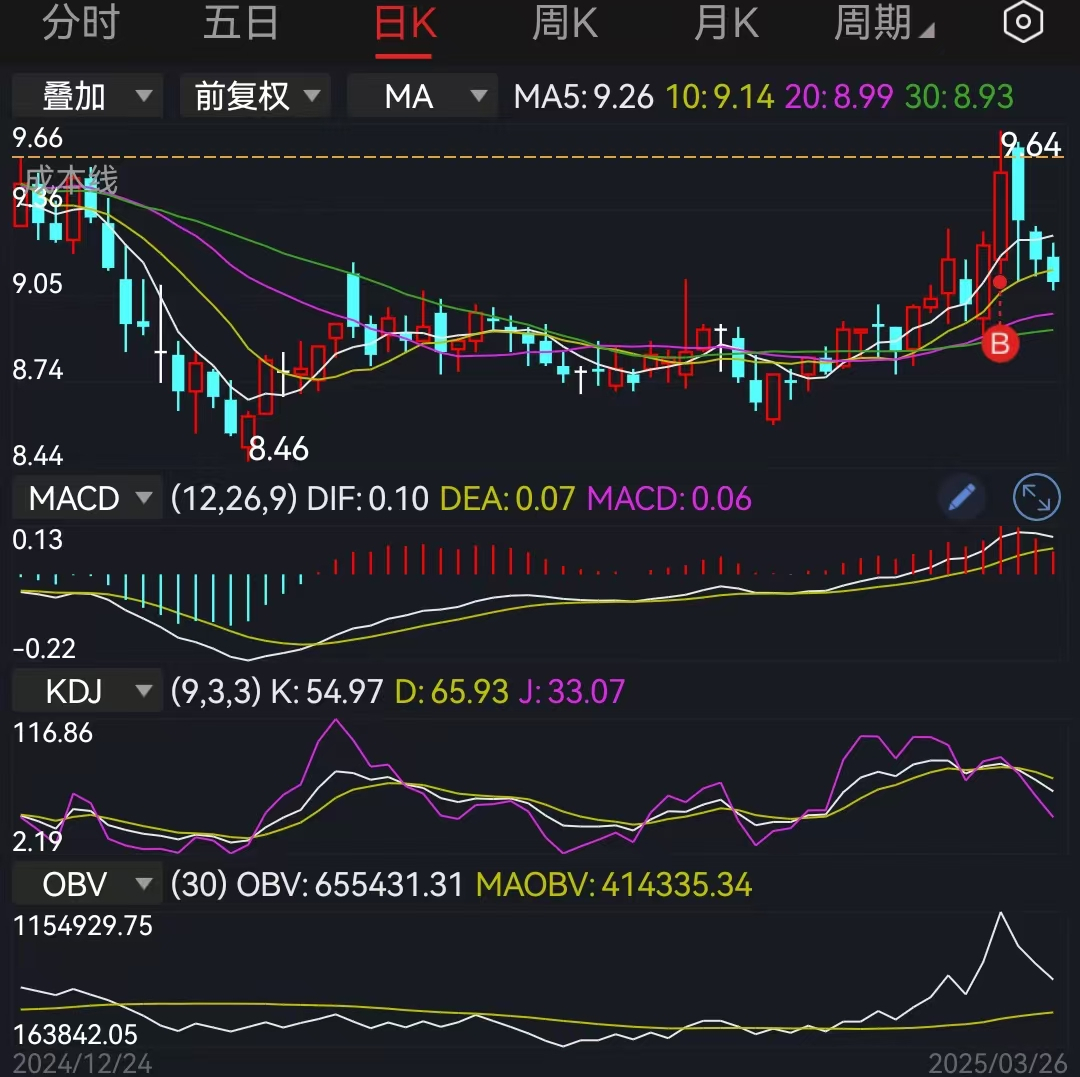The height and width of the screenshot is (1077, 1080).
Task: Toggle the 前复权 price adjustment mode
Action: coord(243,96)
